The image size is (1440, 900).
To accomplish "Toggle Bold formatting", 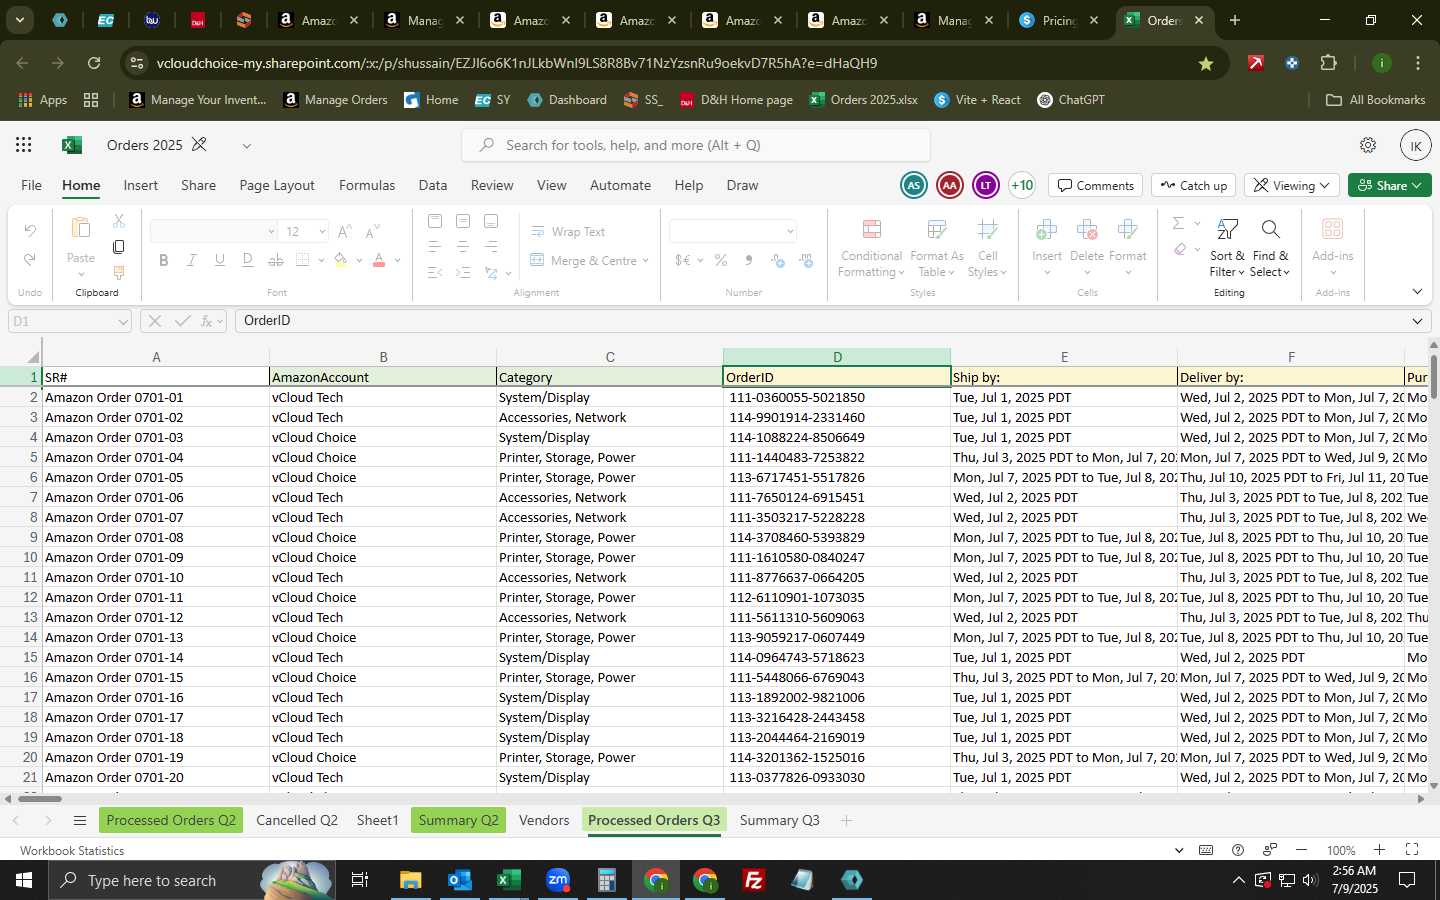I will click(164, 260).
